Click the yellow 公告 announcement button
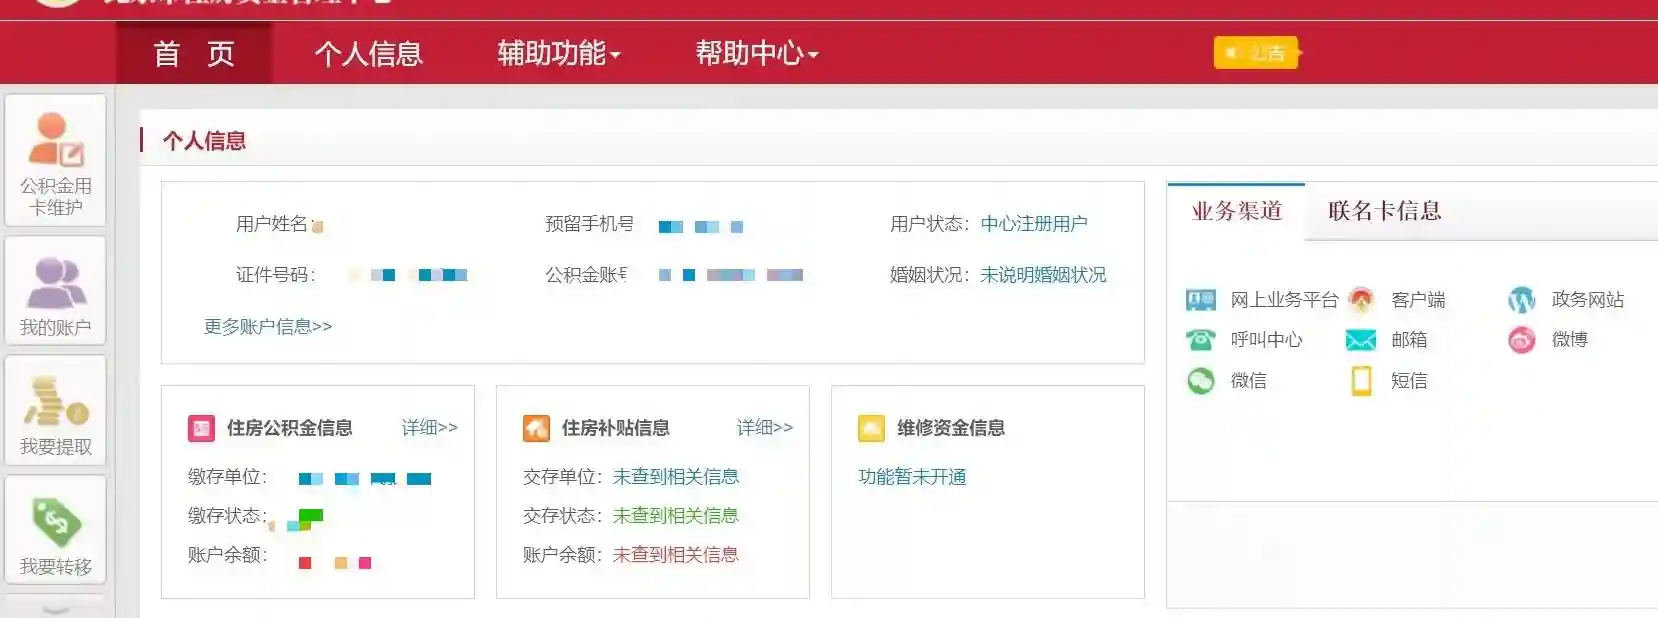Image resolution: width=1658 pixels, height=618 pixels. click(x=1257, y=53)
